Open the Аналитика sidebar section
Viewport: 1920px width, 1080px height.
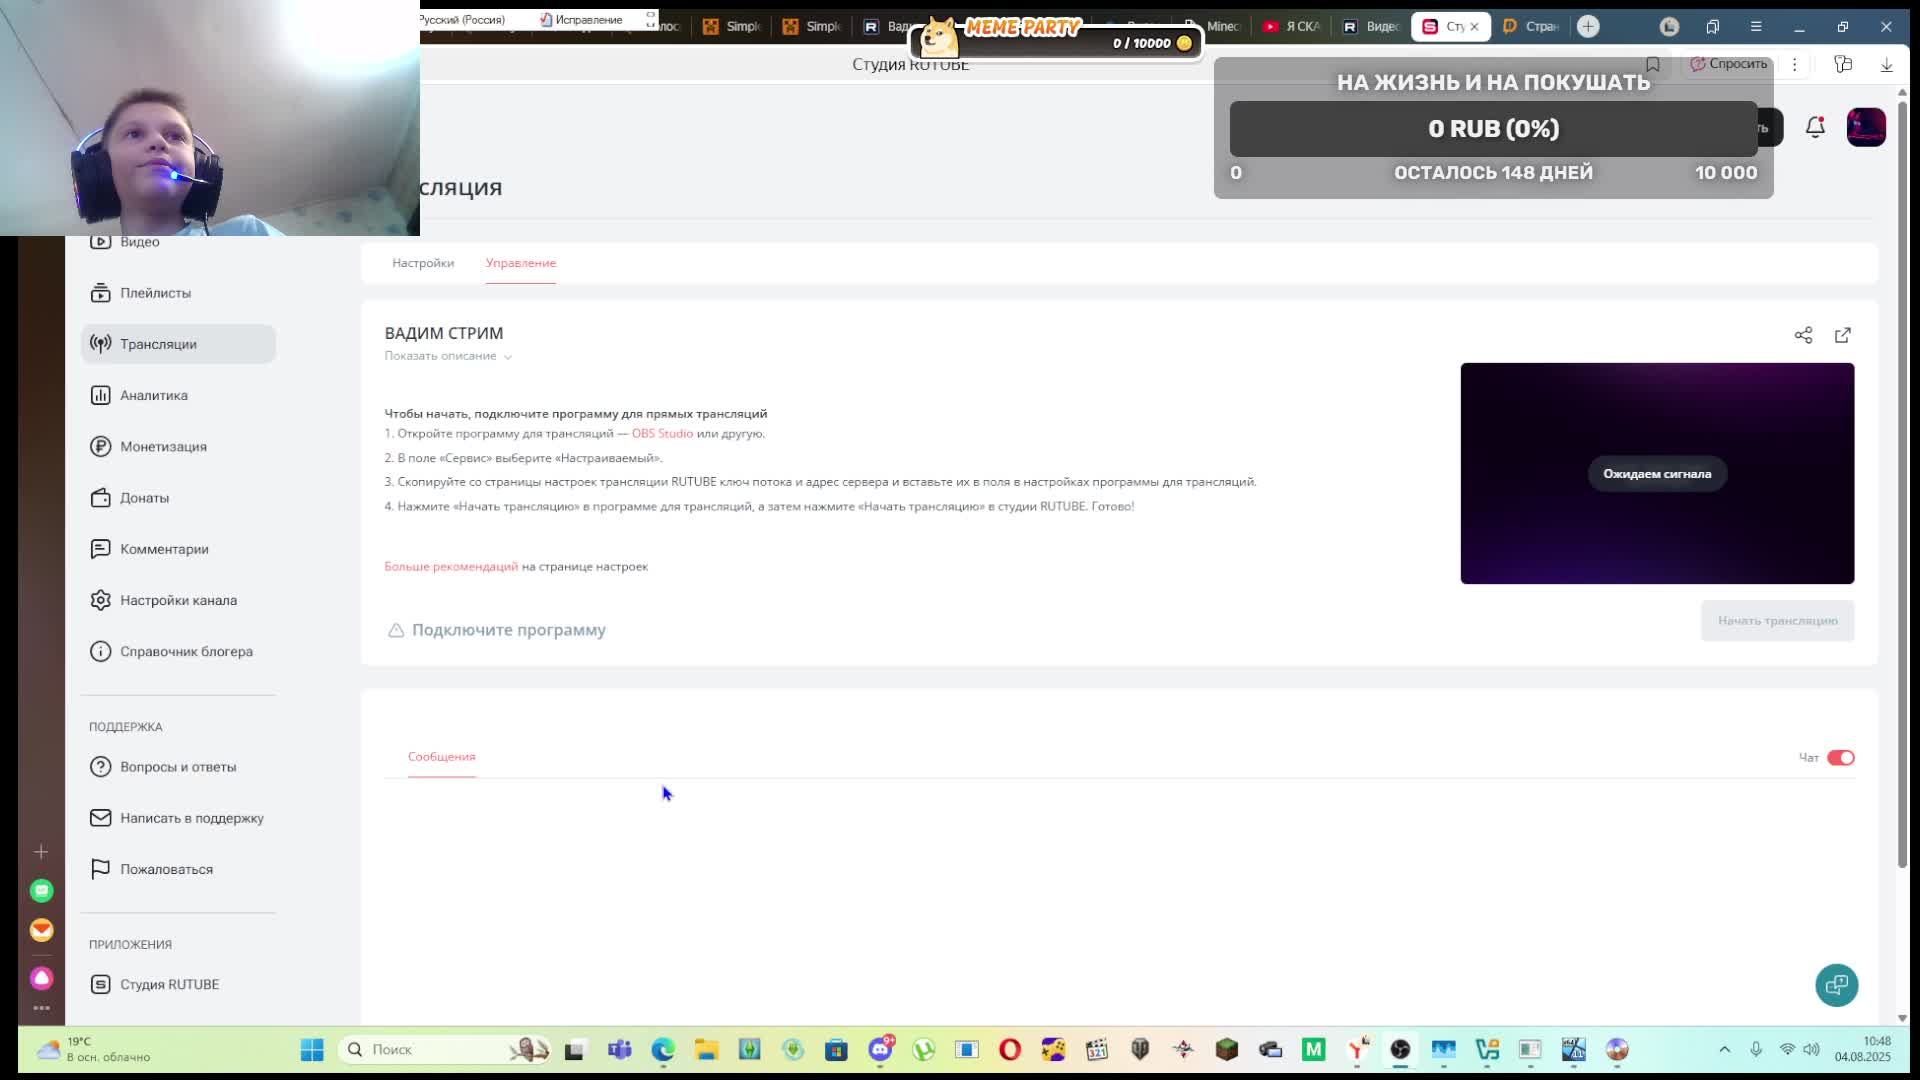153,395
